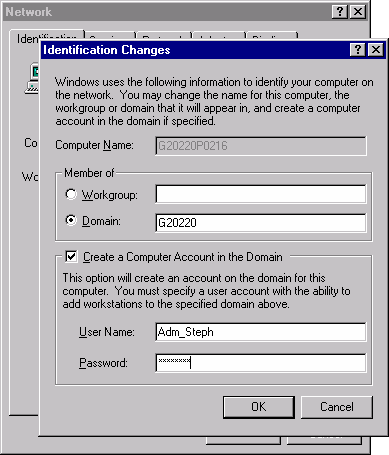Click the User Name label
Screen dimensions: 389x455
[x=107, y=332]
